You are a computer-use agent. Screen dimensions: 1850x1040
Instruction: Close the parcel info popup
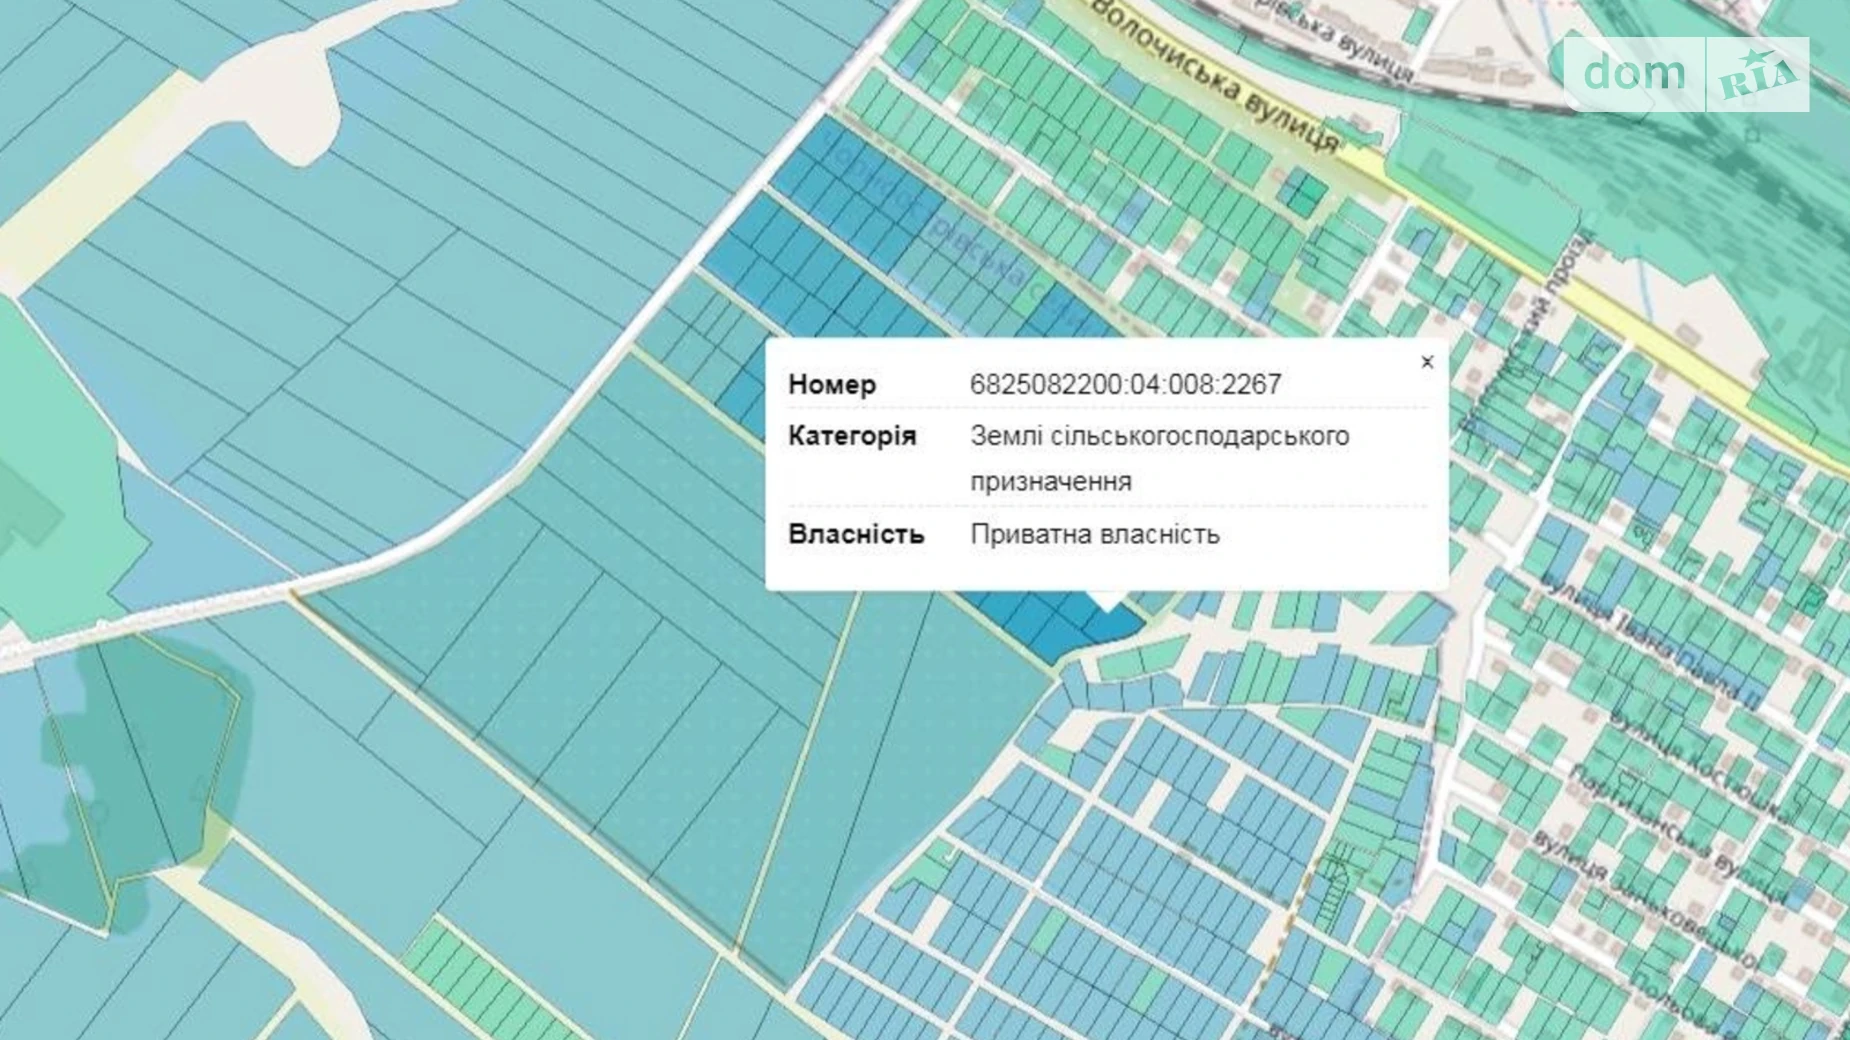pos(1427,362)
